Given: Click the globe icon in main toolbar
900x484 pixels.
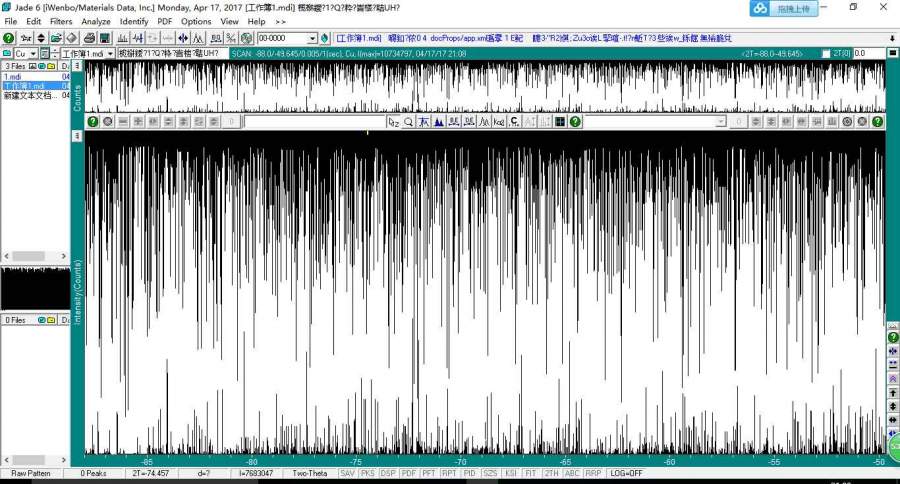Looking at the screenshot, I should coord(246,38).
